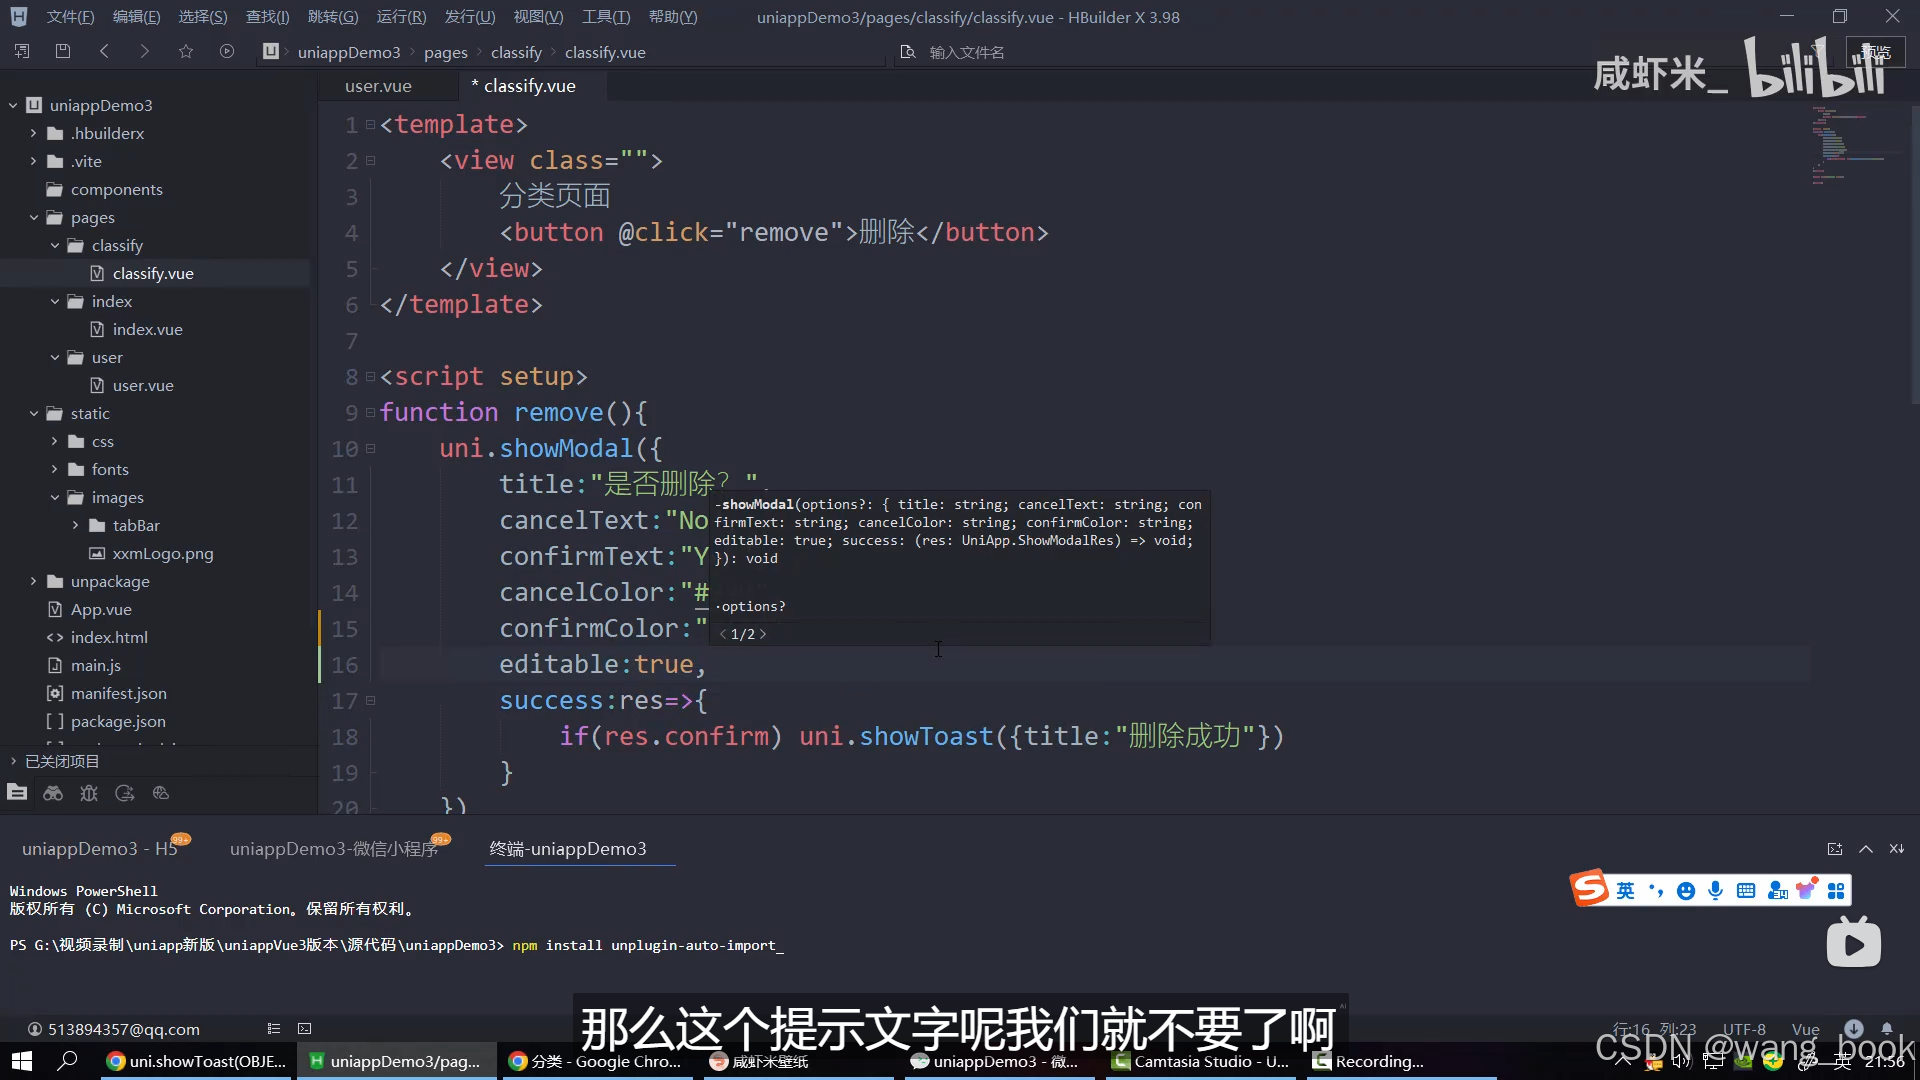
Task: Show next signature with tooltip right arrow
Action: pos(762,634)
